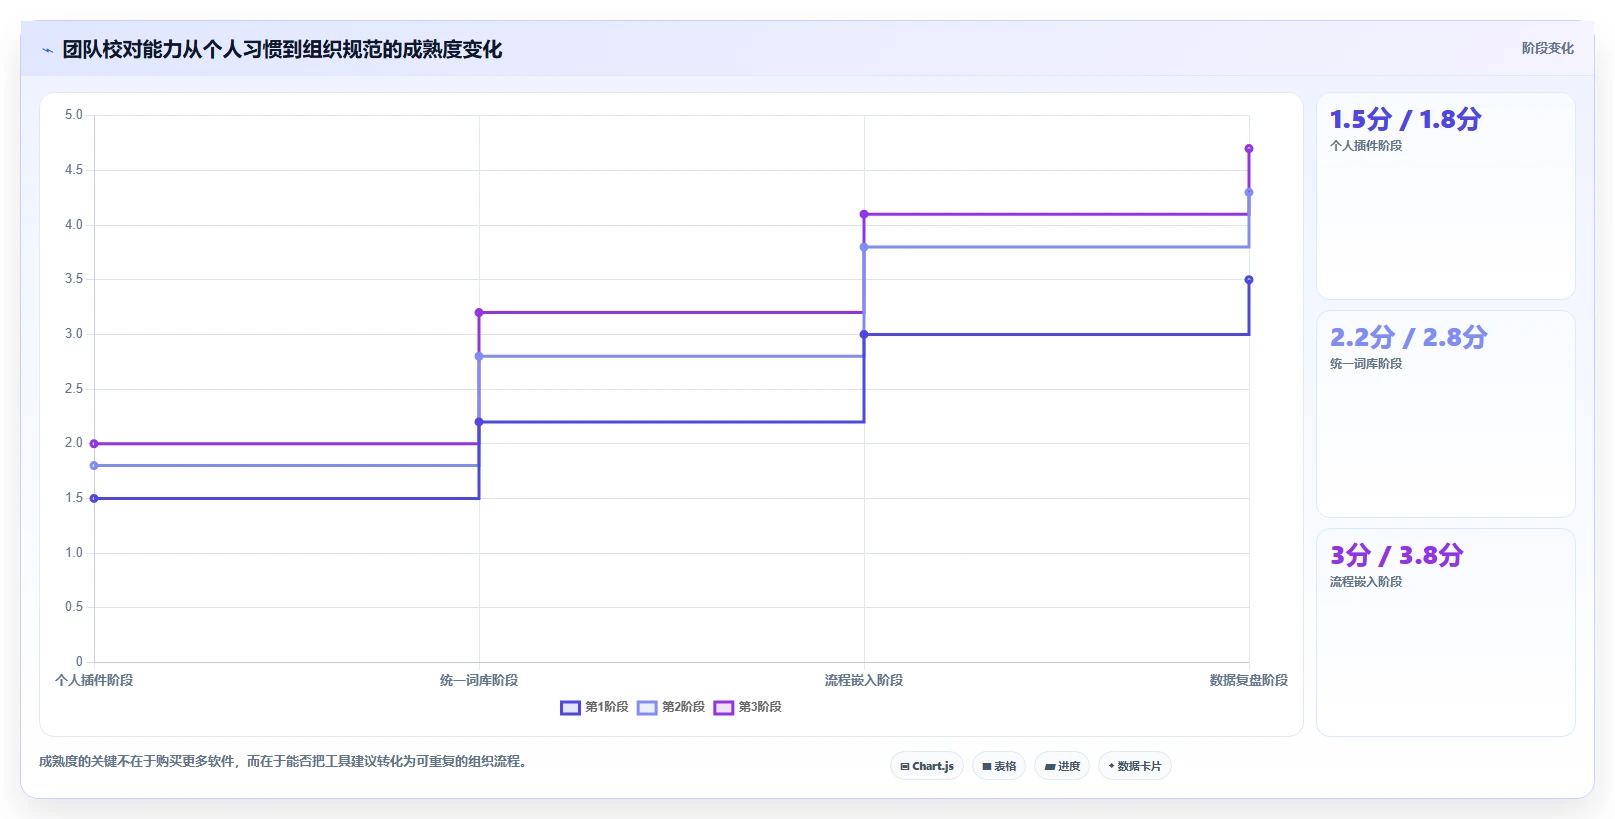Screen dimensions: 1615x819
Task: Click the 流程嵌入阶段 card caption
Action: point(1366,582)
